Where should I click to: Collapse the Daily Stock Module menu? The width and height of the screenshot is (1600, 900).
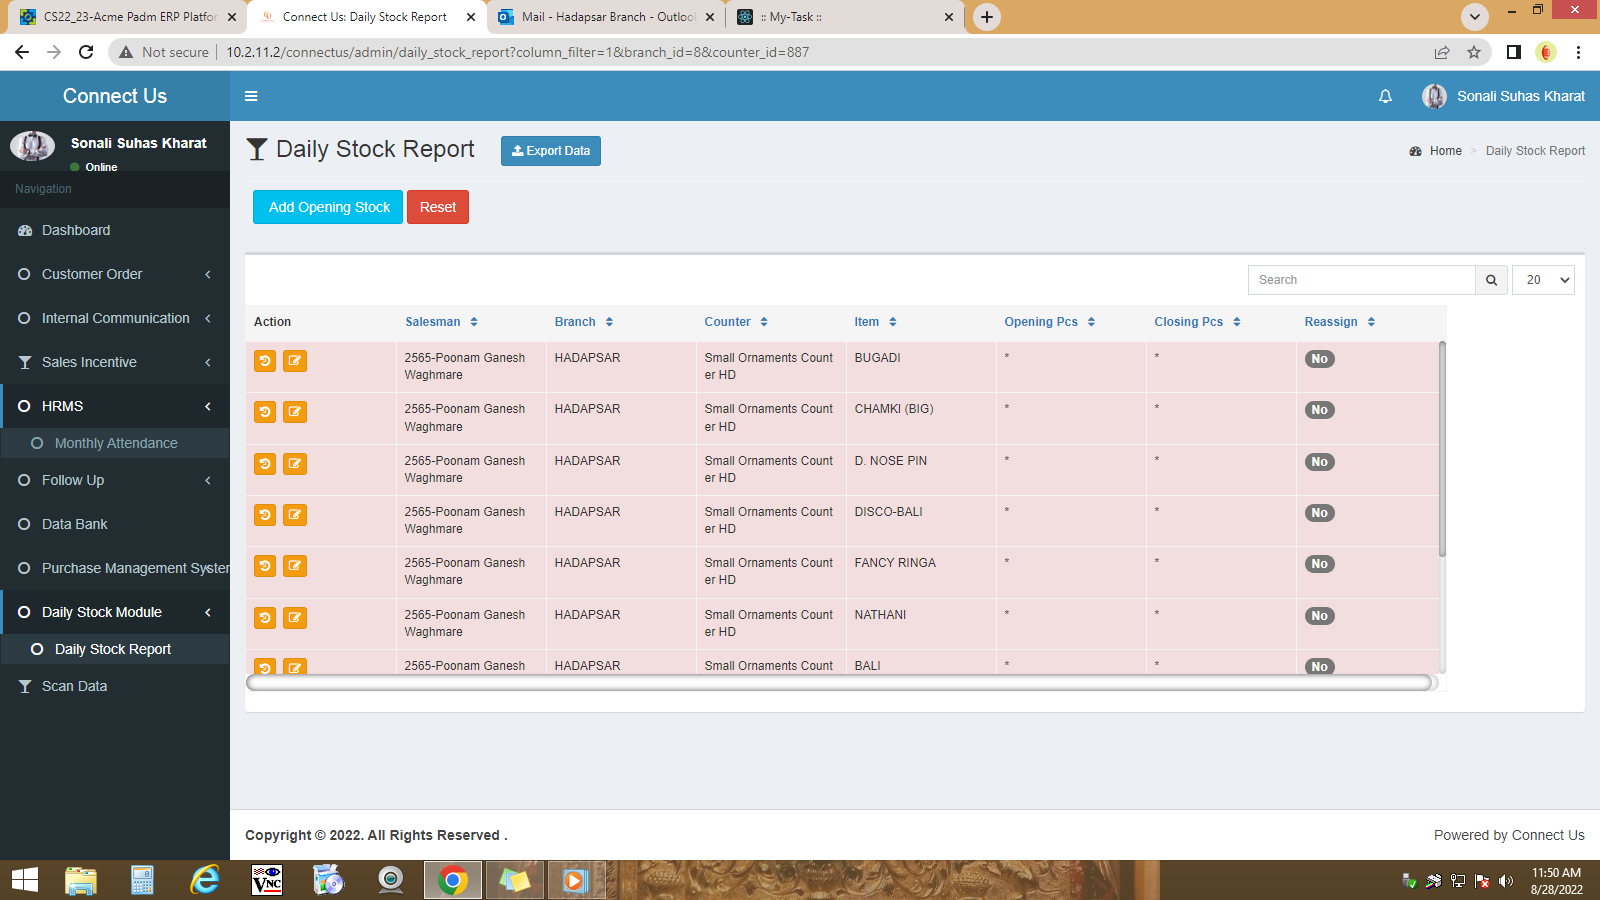click(115, 612)
